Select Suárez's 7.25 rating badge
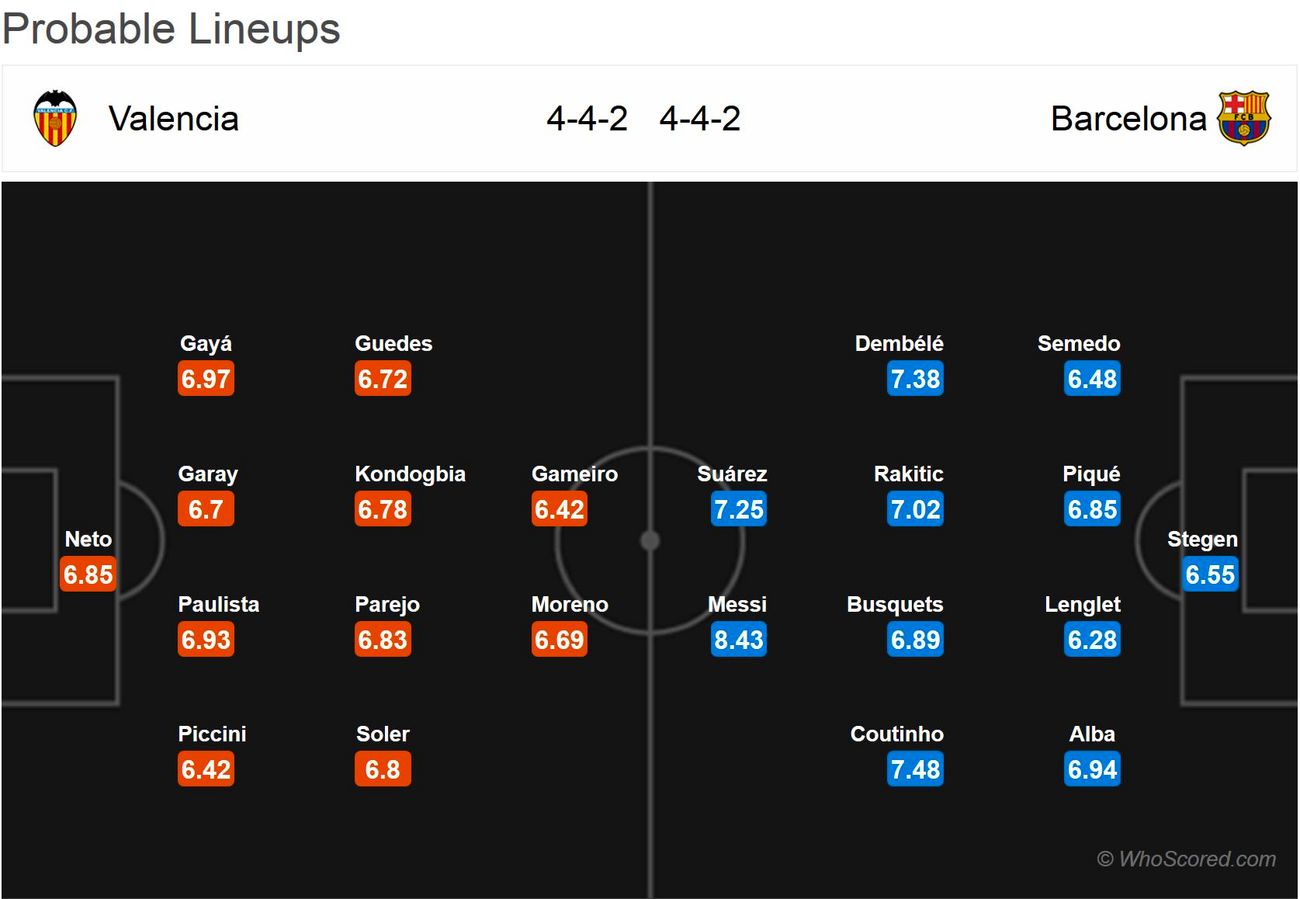Image resolution: width=1300 pixels, height=899 pixels. (738, 510)
